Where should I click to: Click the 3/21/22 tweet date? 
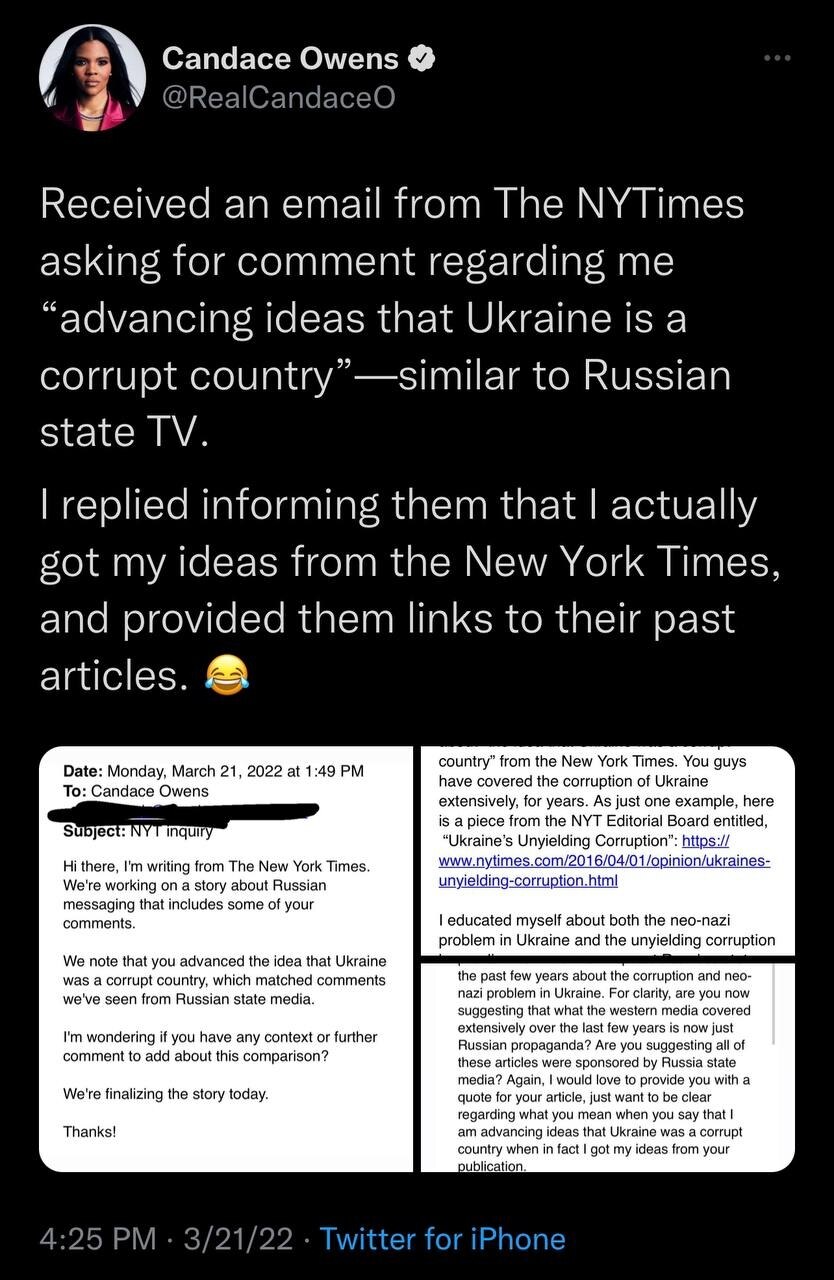tap(237, 1240)
